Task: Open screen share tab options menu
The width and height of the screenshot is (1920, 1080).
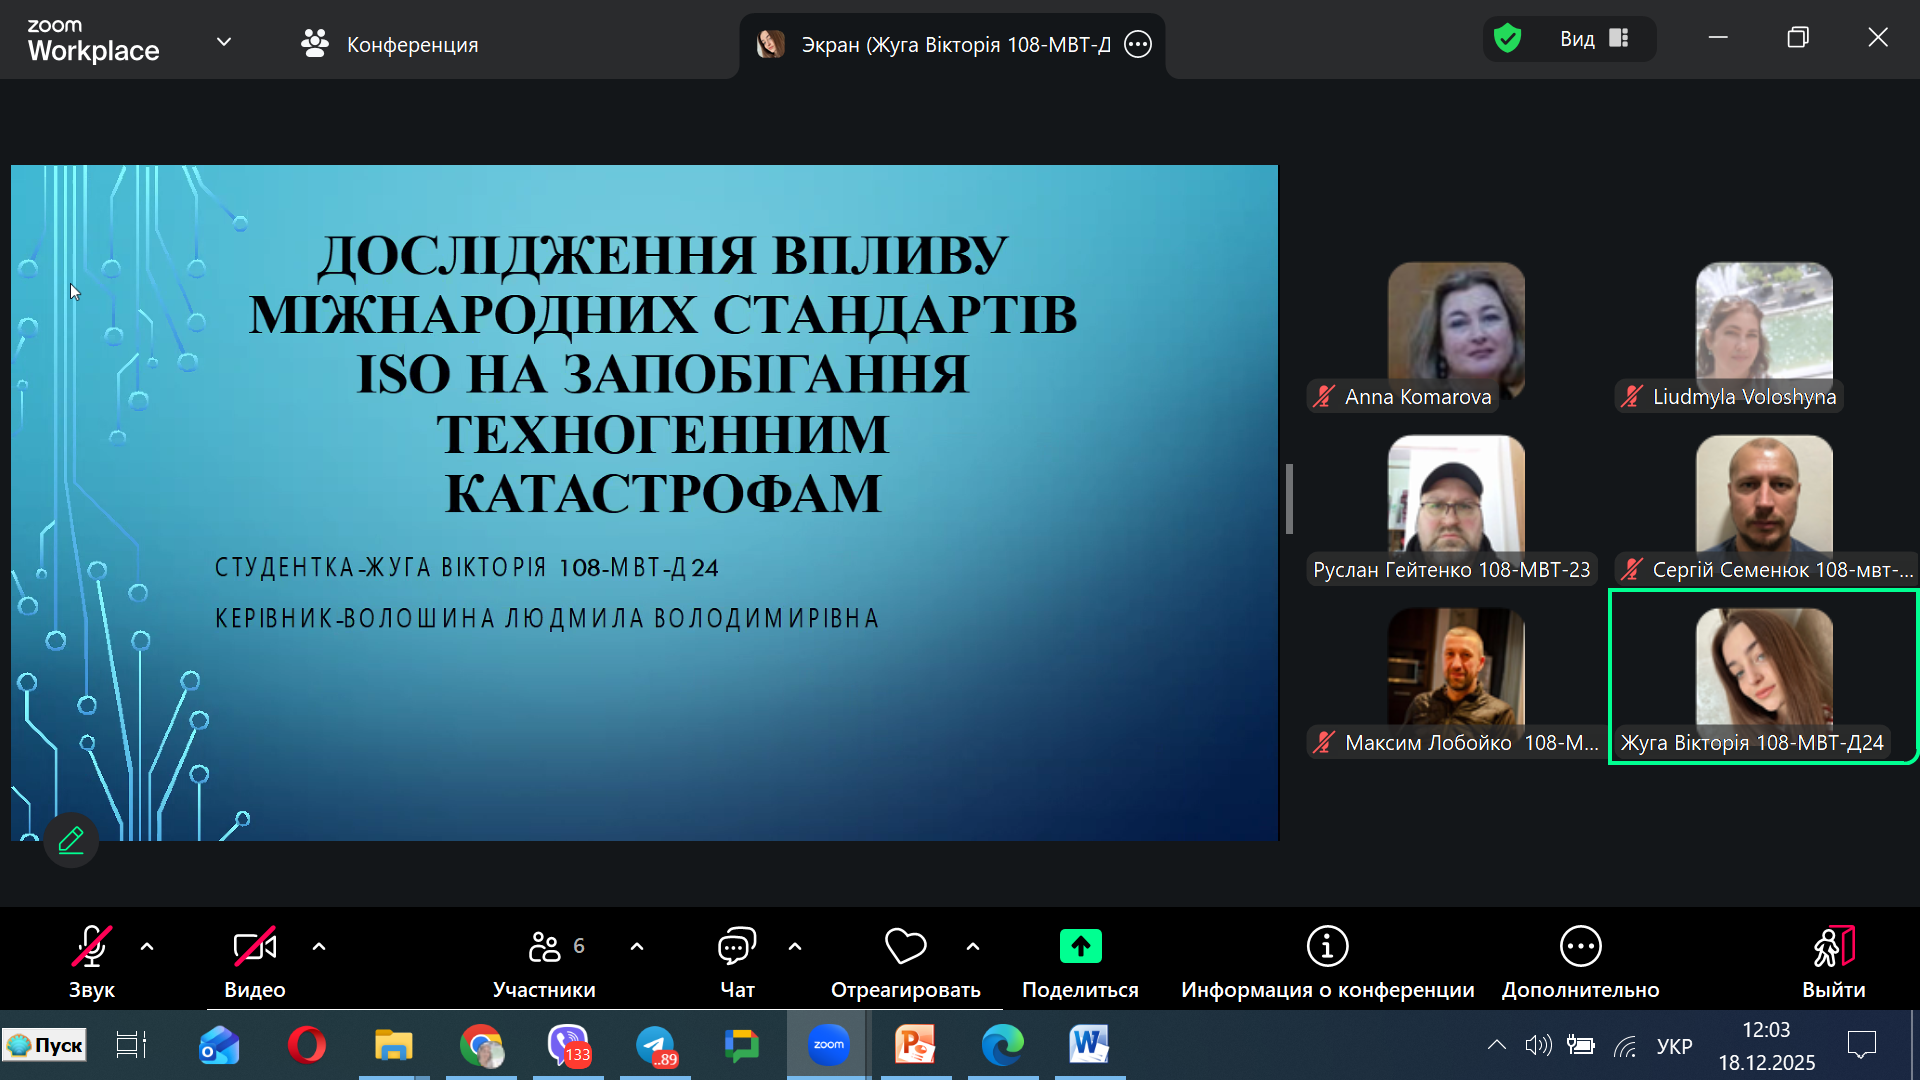Action: 1138,44
